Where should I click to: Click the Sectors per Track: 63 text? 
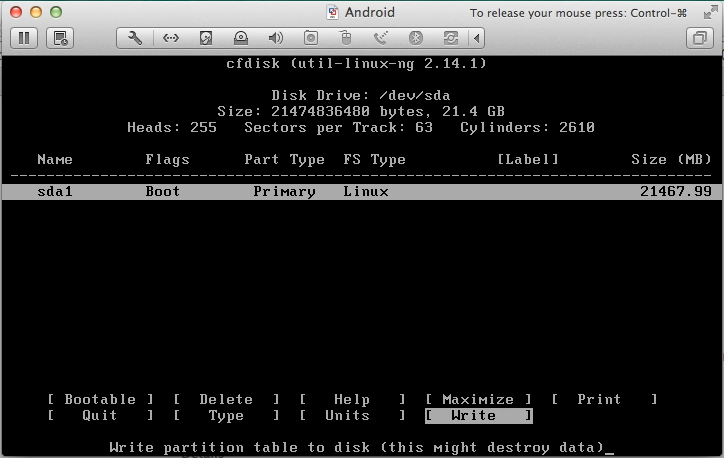click(338, 127)
